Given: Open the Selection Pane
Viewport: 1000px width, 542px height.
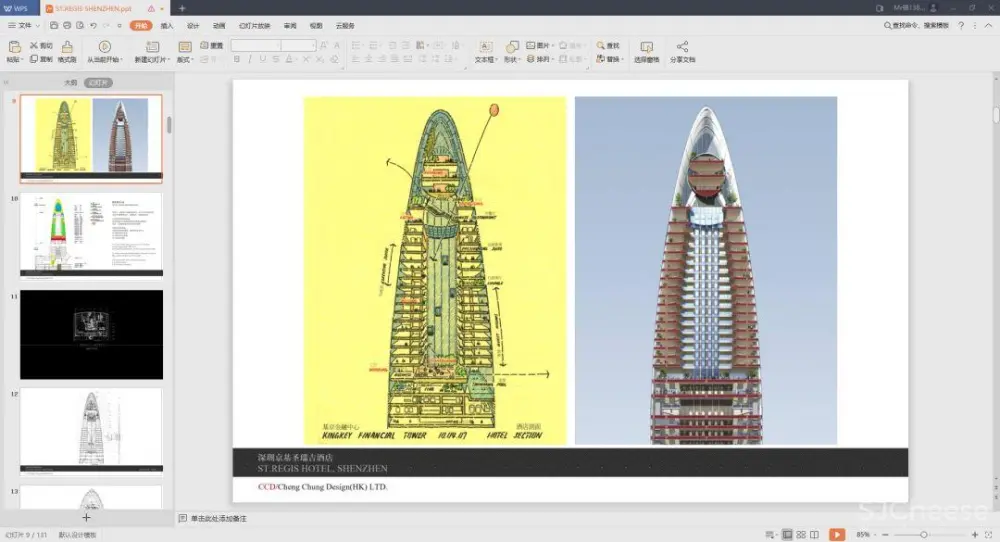Looking at the screenshot, I should 646,47.
